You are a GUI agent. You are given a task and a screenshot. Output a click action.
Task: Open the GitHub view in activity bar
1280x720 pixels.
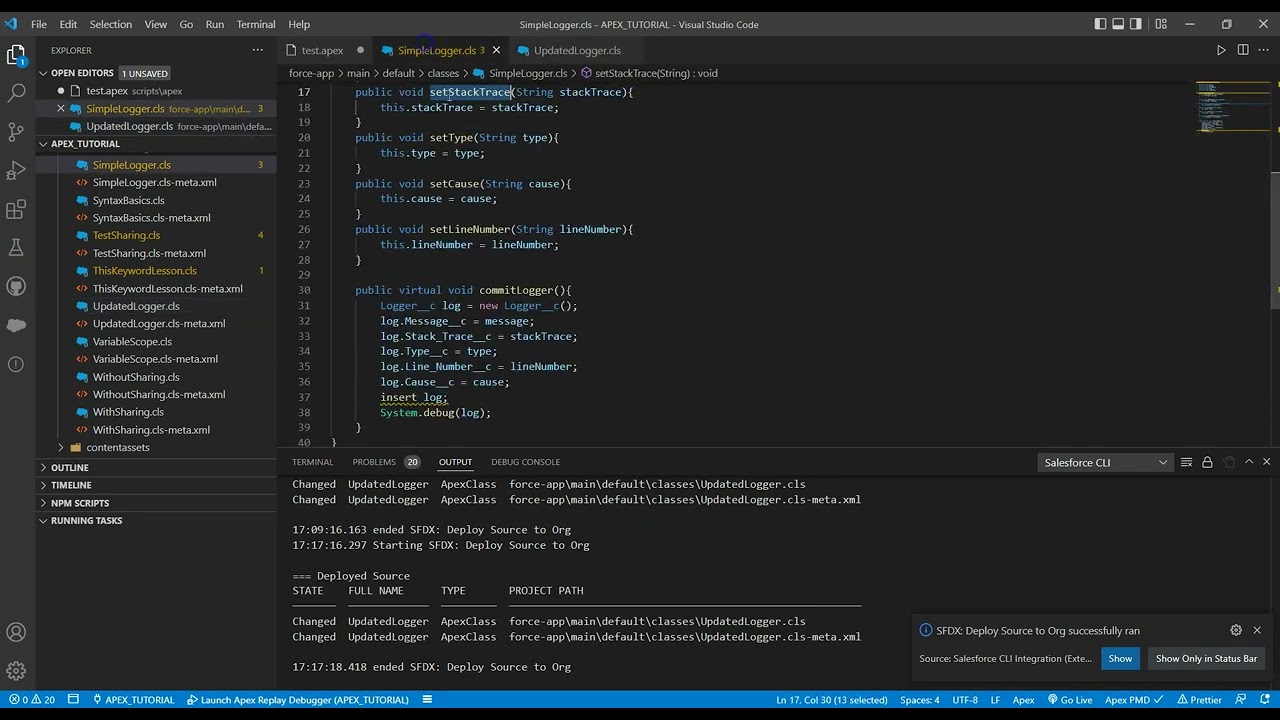(x=16, y=287)
